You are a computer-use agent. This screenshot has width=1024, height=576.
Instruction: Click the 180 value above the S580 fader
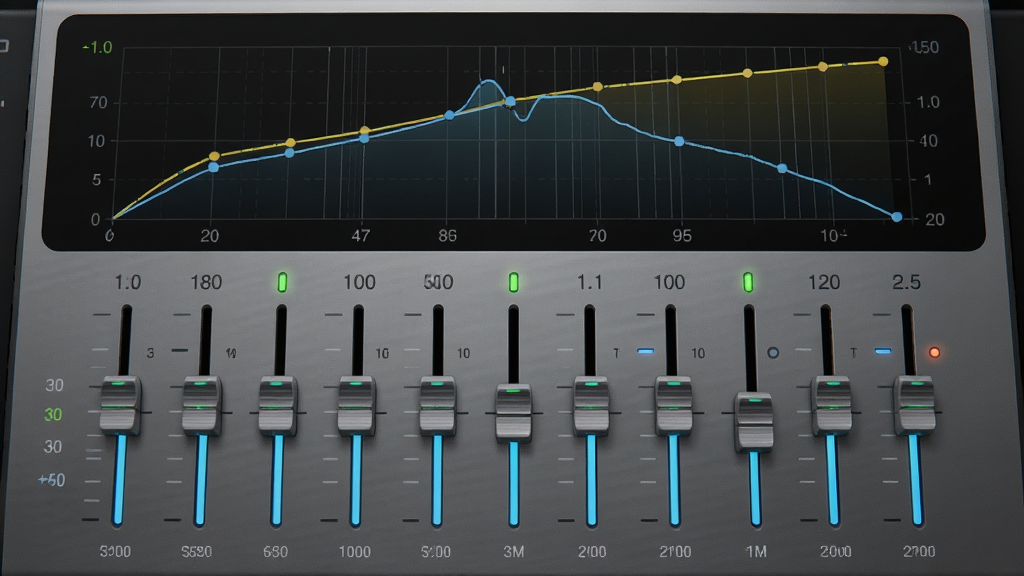[x=206, y=282]
